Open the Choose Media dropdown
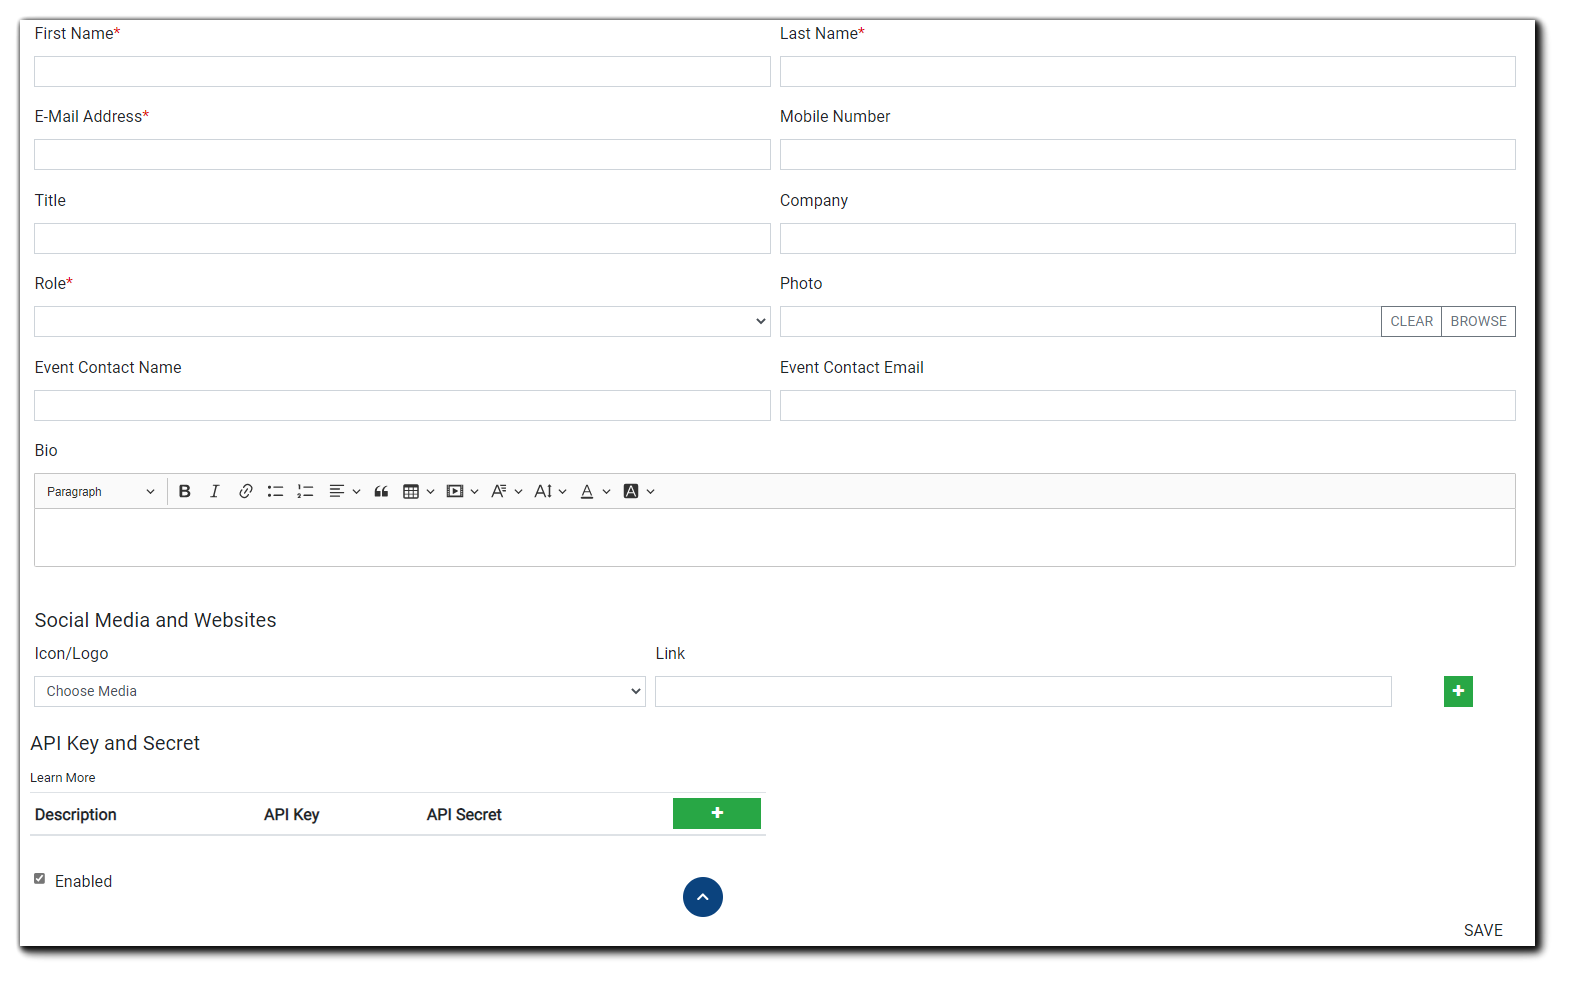The image size is (1571, 982). pos(340,691)
